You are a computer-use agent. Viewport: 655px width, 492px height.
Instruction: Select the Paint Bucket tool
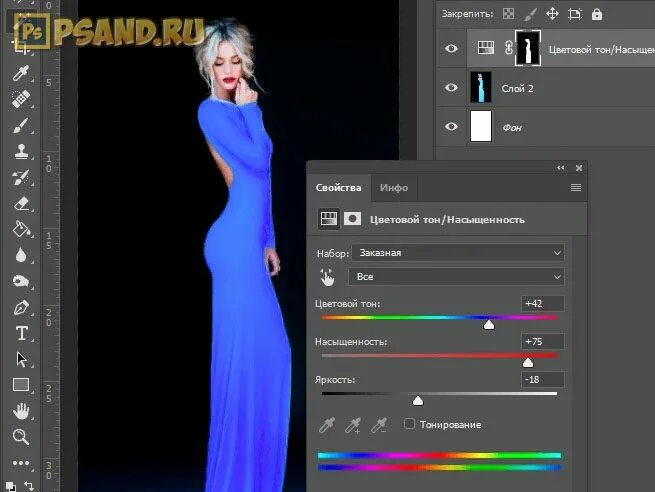coord(20,229)
